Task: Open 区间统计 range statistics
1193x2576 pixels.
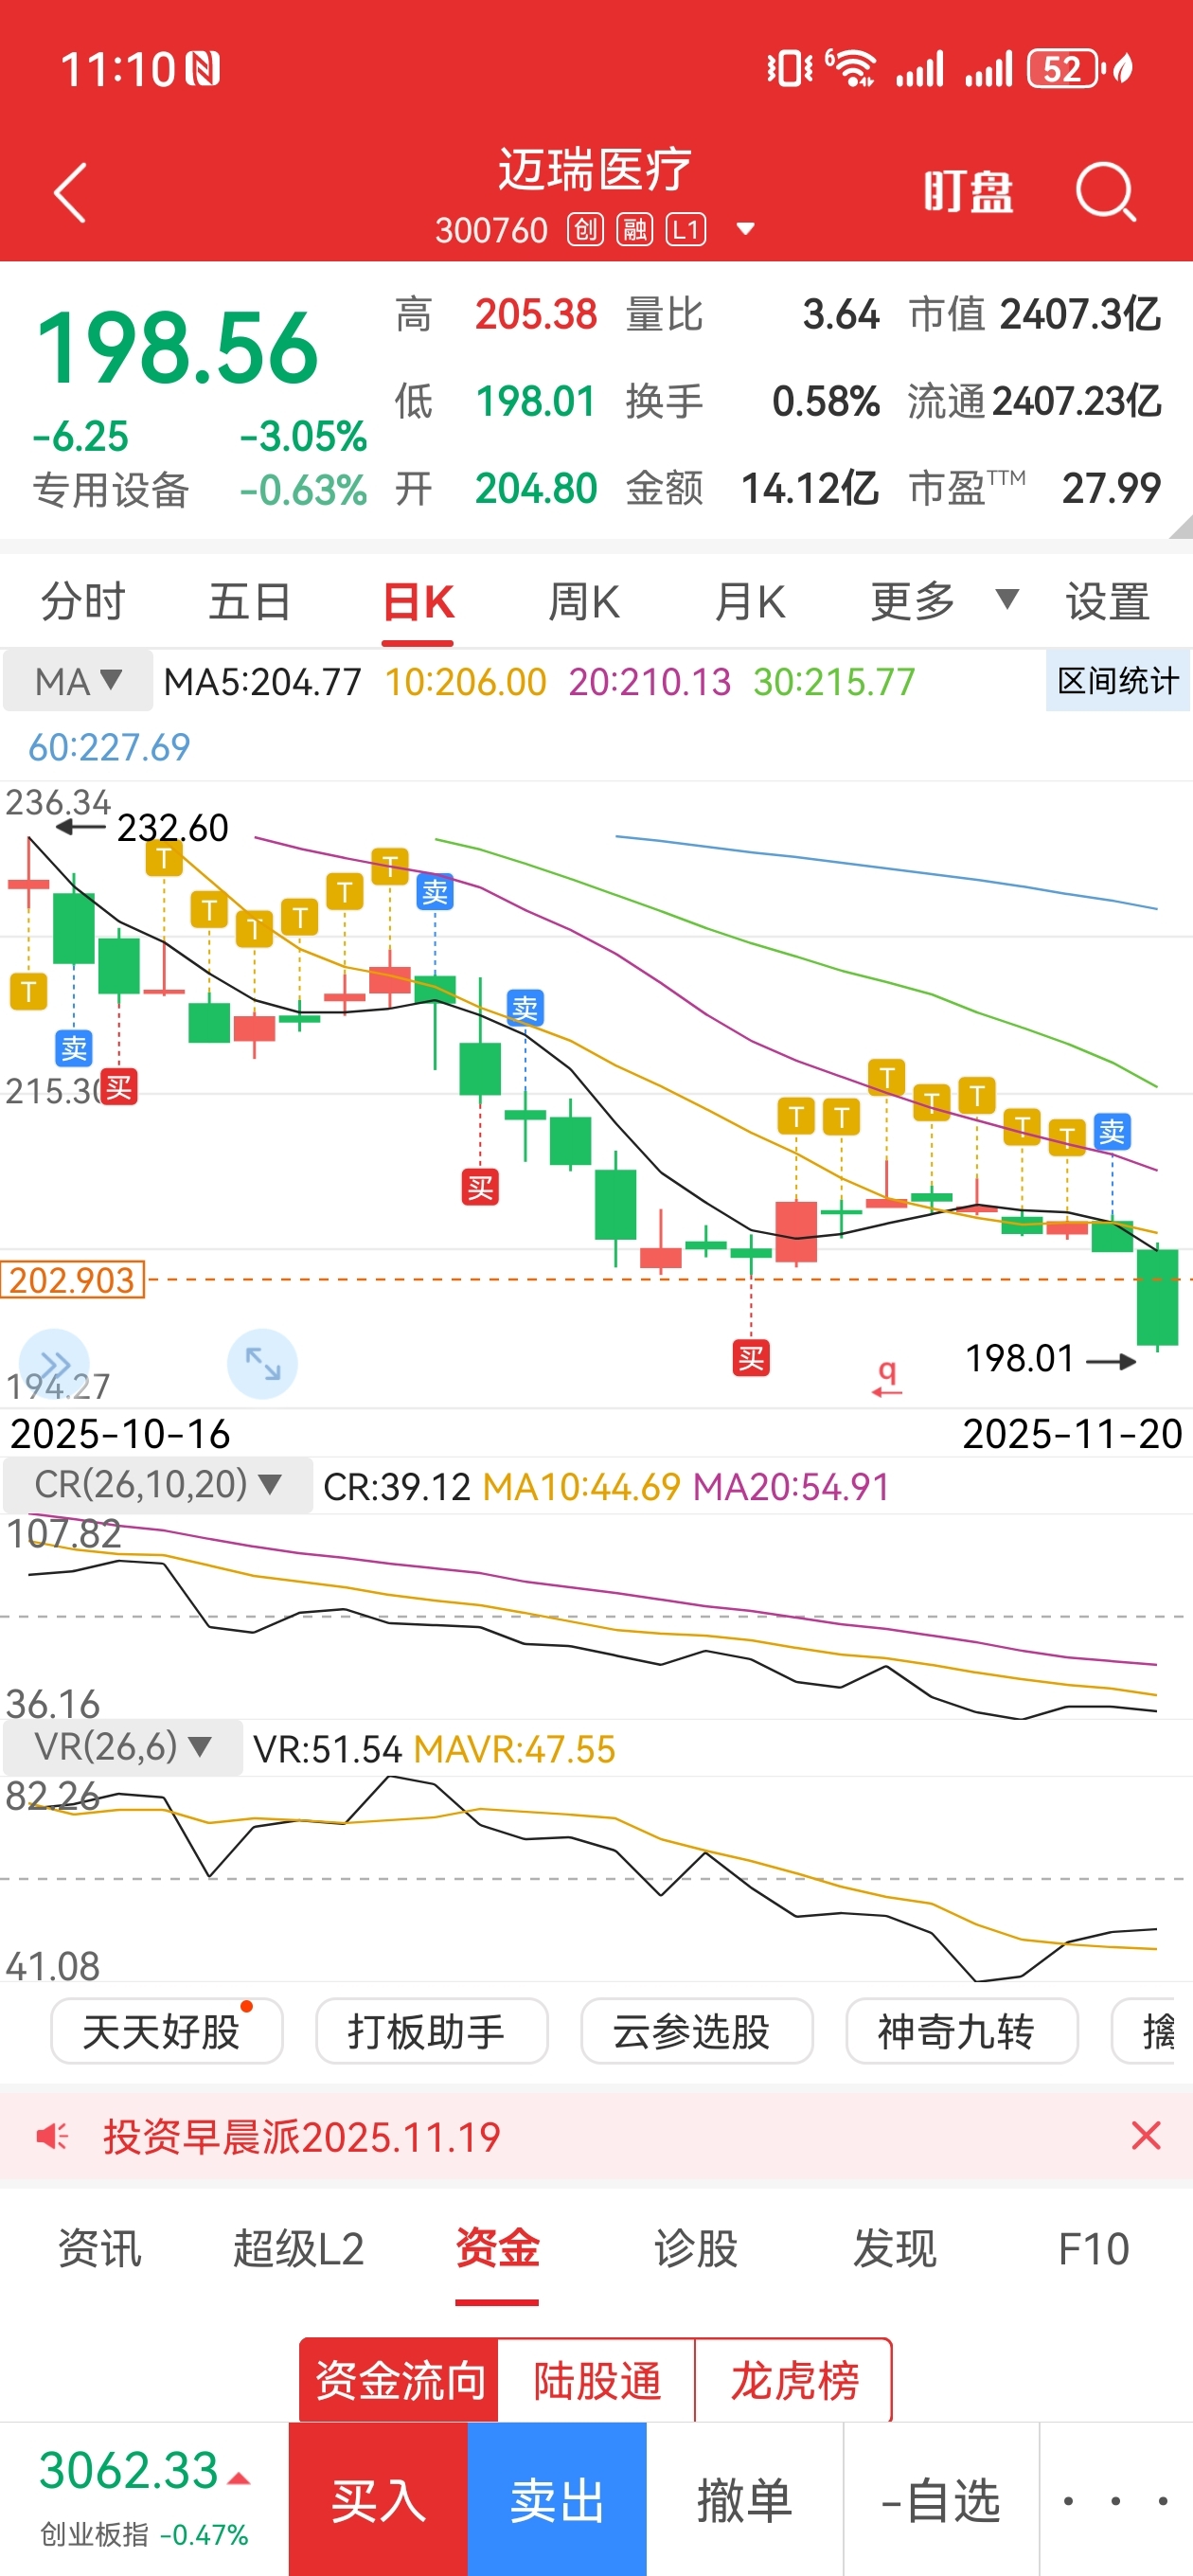Action: 1118,681
